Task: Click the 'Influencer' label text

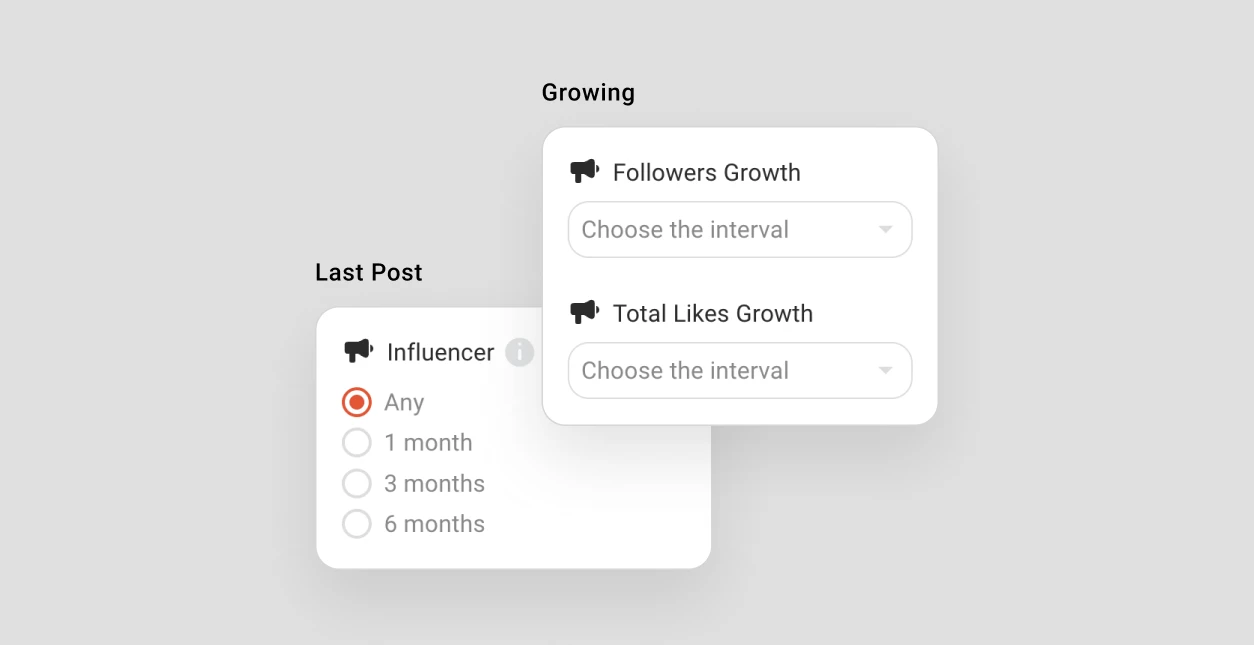Action: pos(441,352)
